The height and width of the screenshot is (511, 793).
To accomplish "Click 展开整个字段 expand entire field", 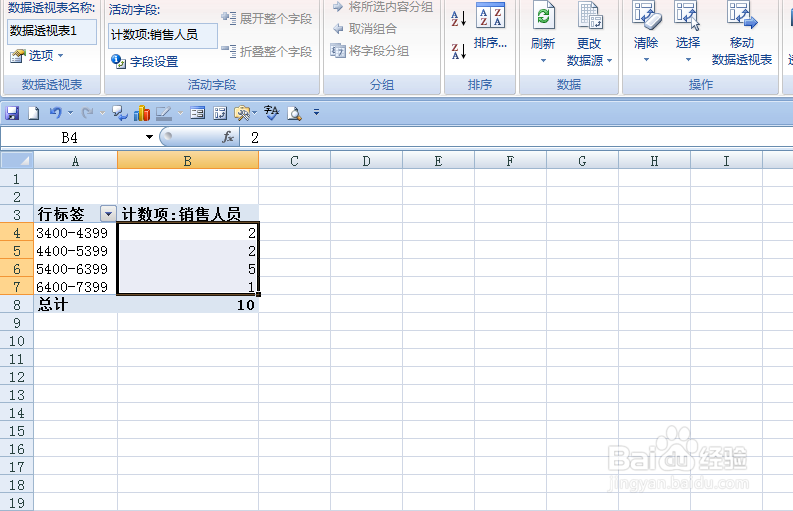I will click(x=267, y=19).
